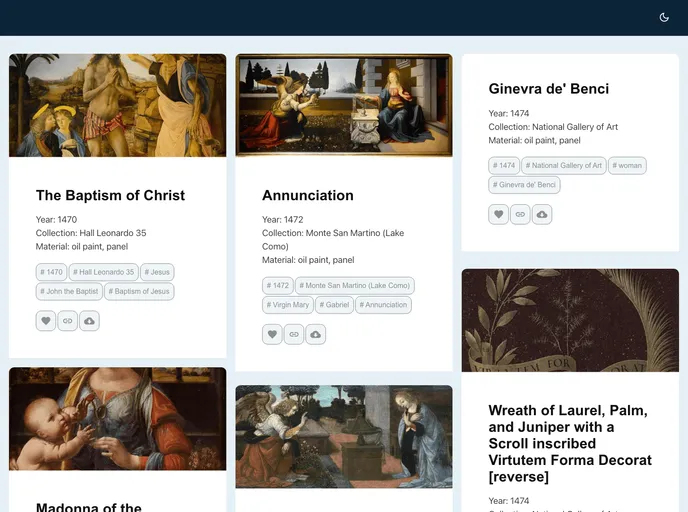Click 'Collection: Hall Leonardo 35' text
The height and width of the screenshot is (512, 688).
coord(91,233)
